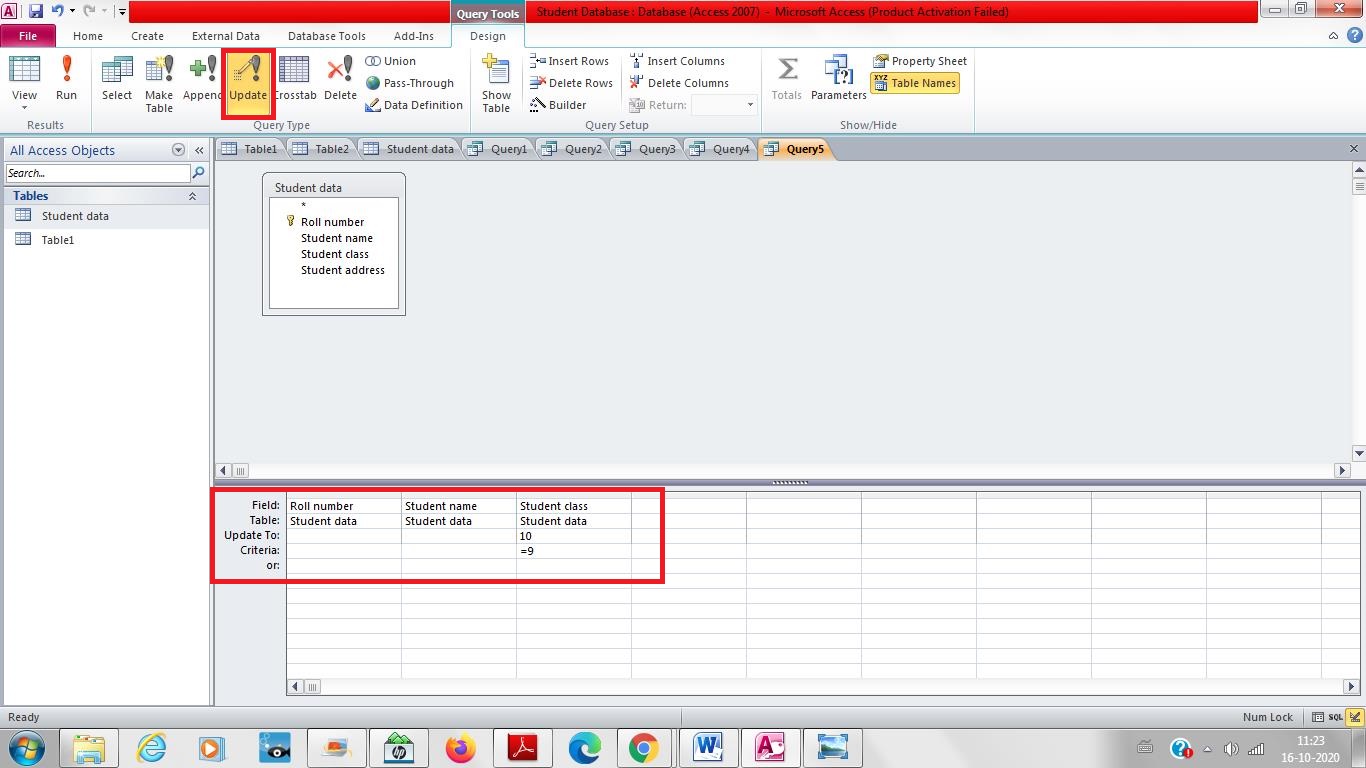The width and height of the screenshot is (1366, 768).
Task: Open Student data table in navigation pane
Action: pyautogui.click(x=75, y=216)
